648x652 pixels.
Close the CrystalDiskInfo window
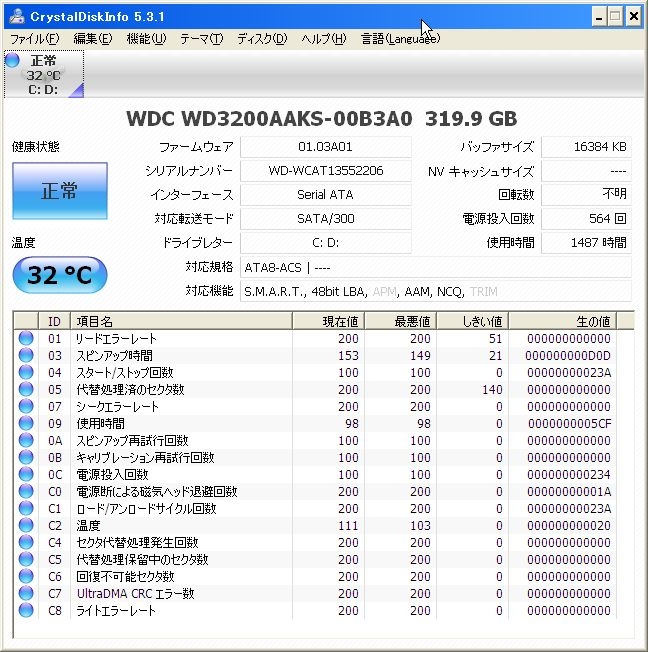pyautogui.click(x=634, y=17)
